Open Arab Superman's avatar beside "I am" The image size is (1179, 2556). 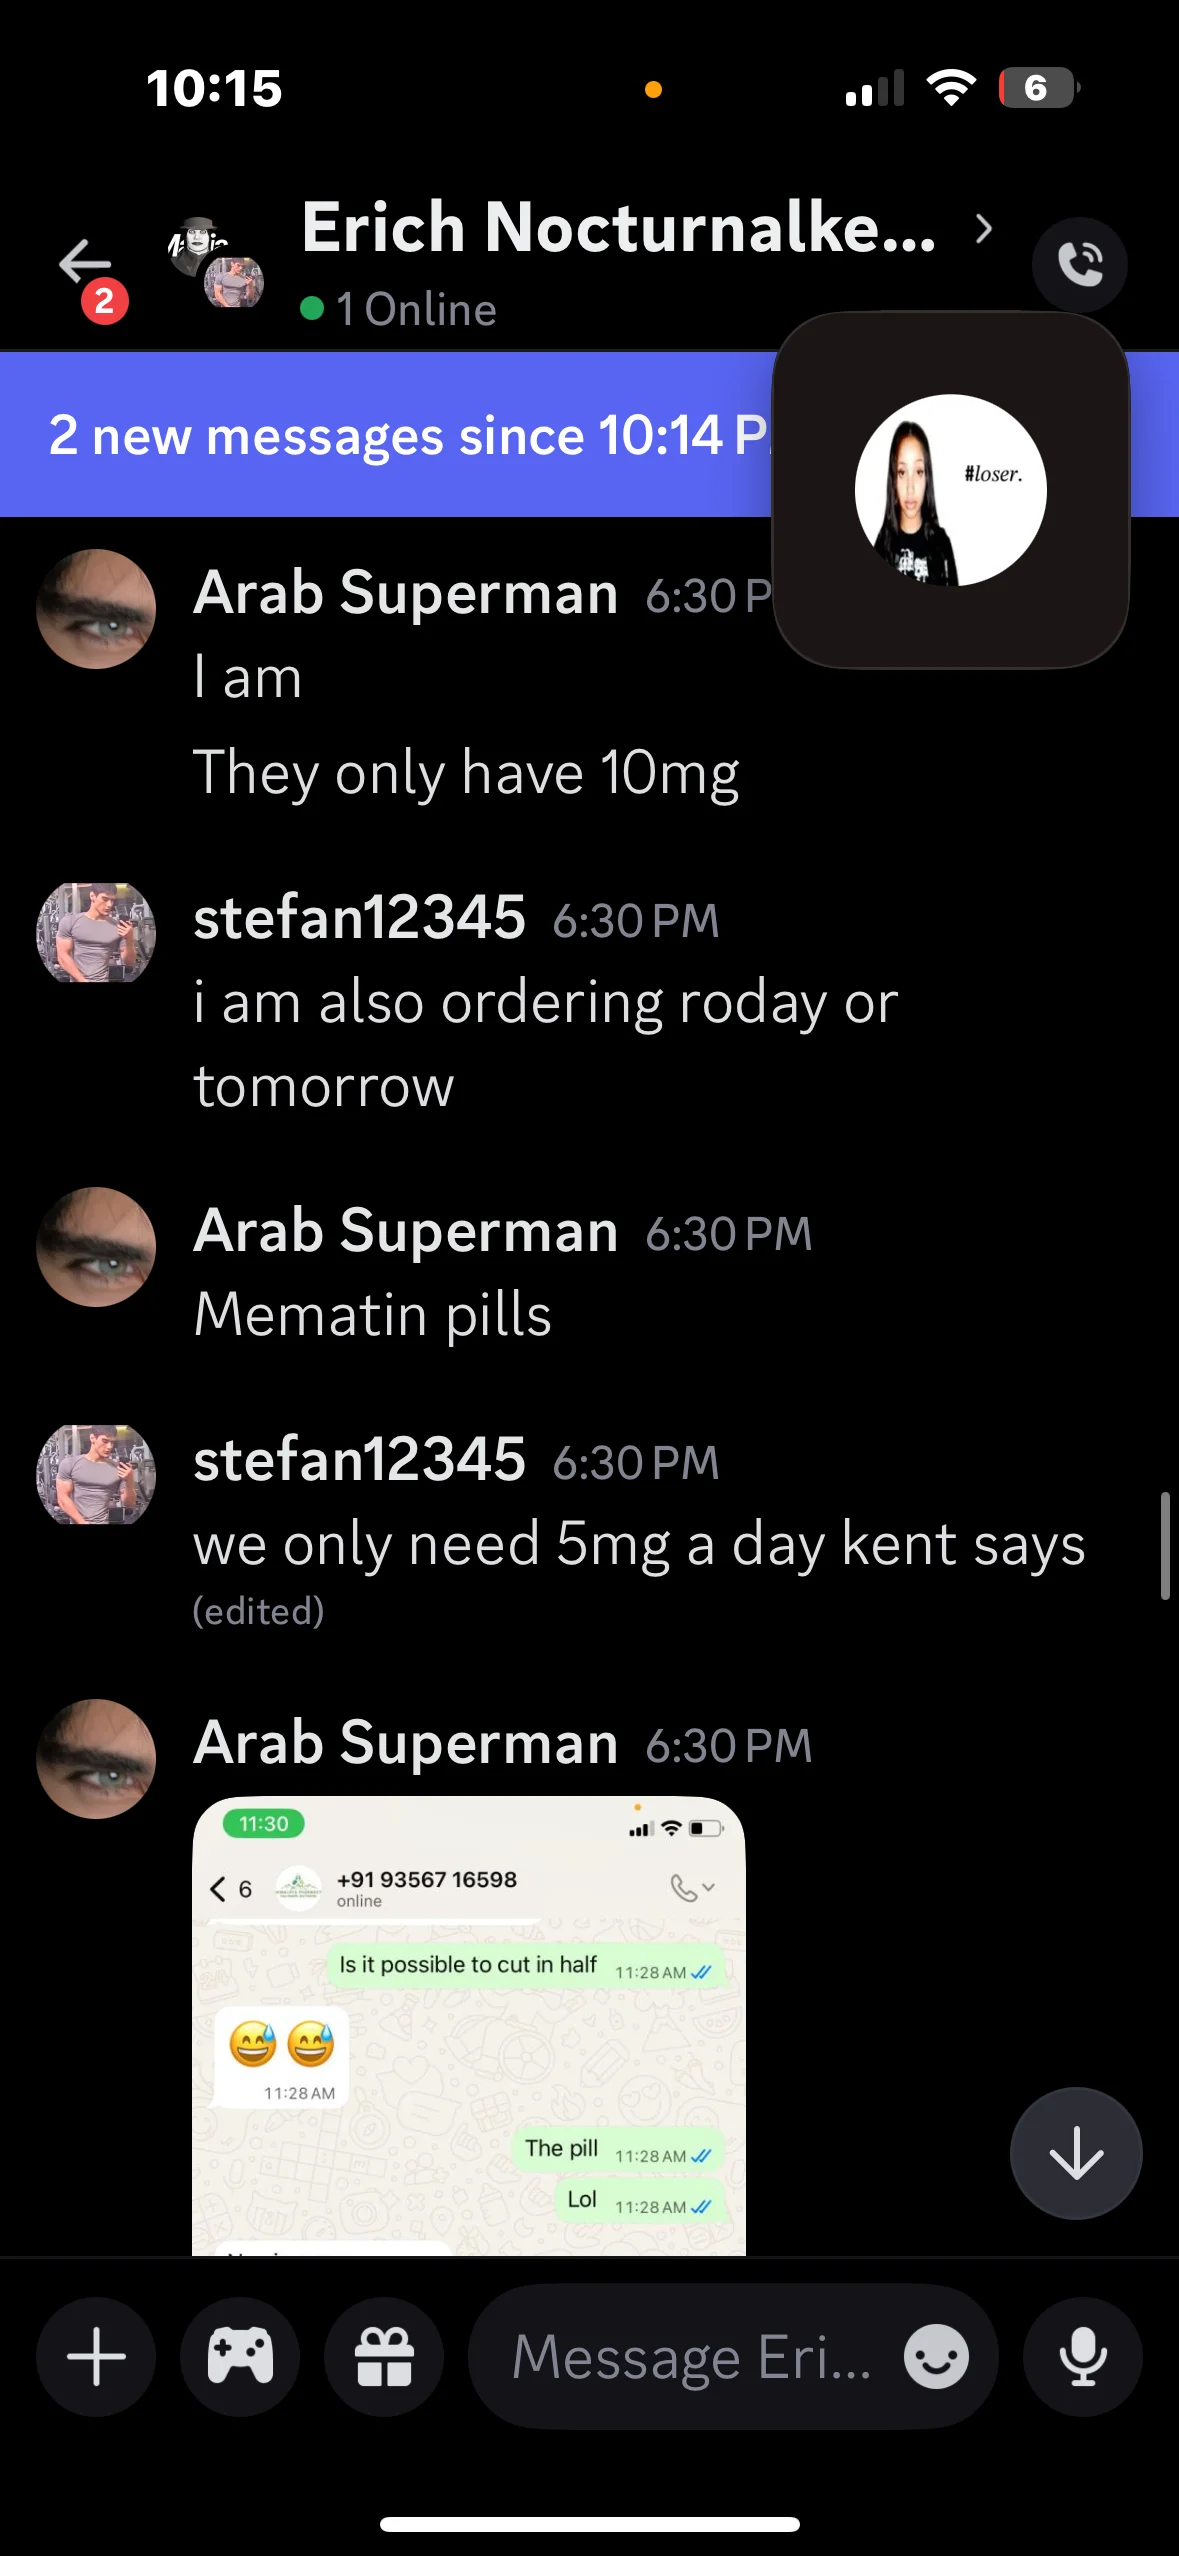[96, 609]
